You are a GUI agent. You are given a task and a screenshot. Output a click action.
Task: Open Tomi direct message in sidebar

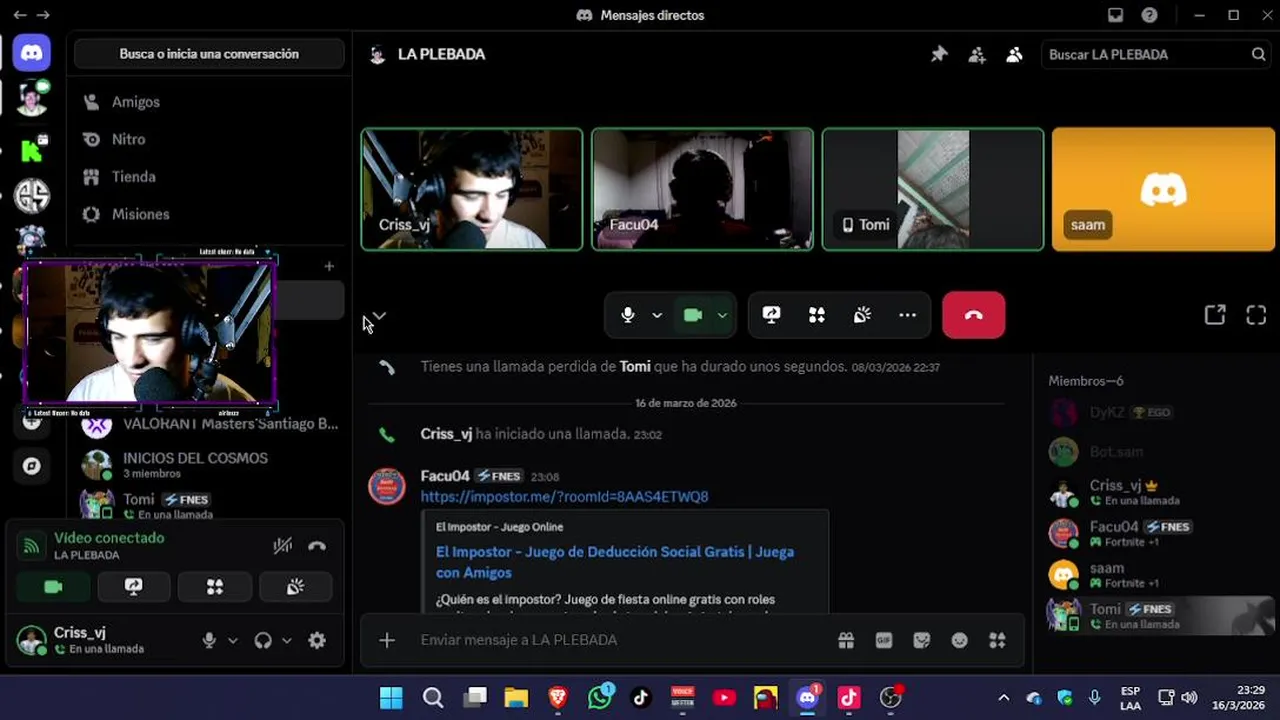tap(209, 505)
